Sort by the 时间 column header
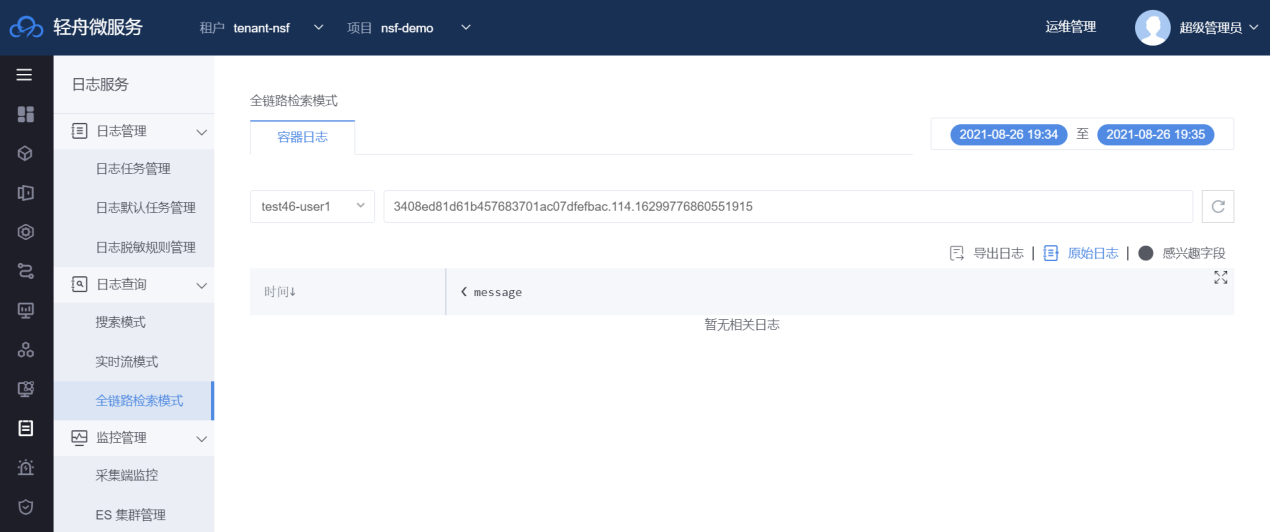This screenshot has height=532, width=1270. coord(280,292)
